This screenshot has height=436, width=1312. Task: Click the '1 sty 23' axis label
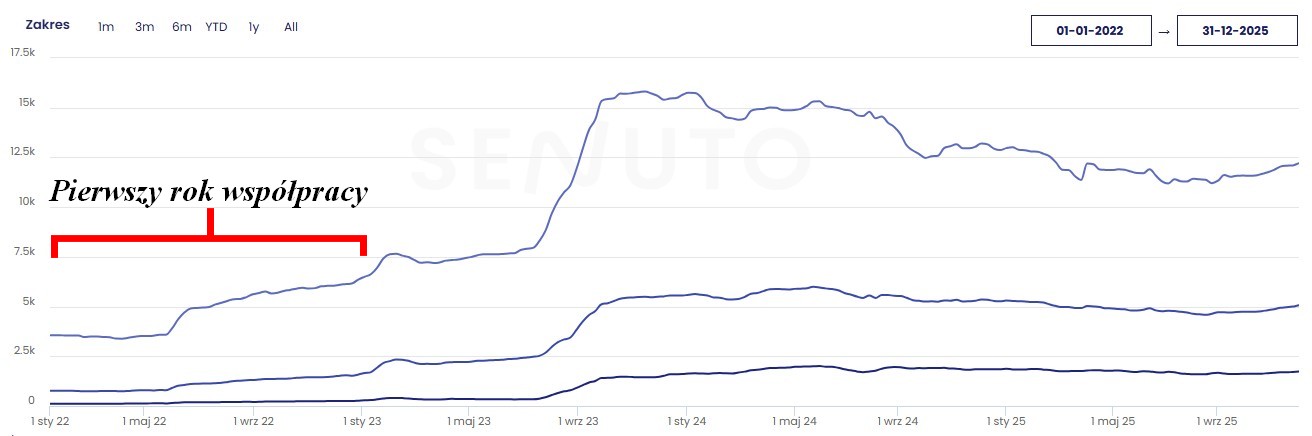click(x=362, y=421)
